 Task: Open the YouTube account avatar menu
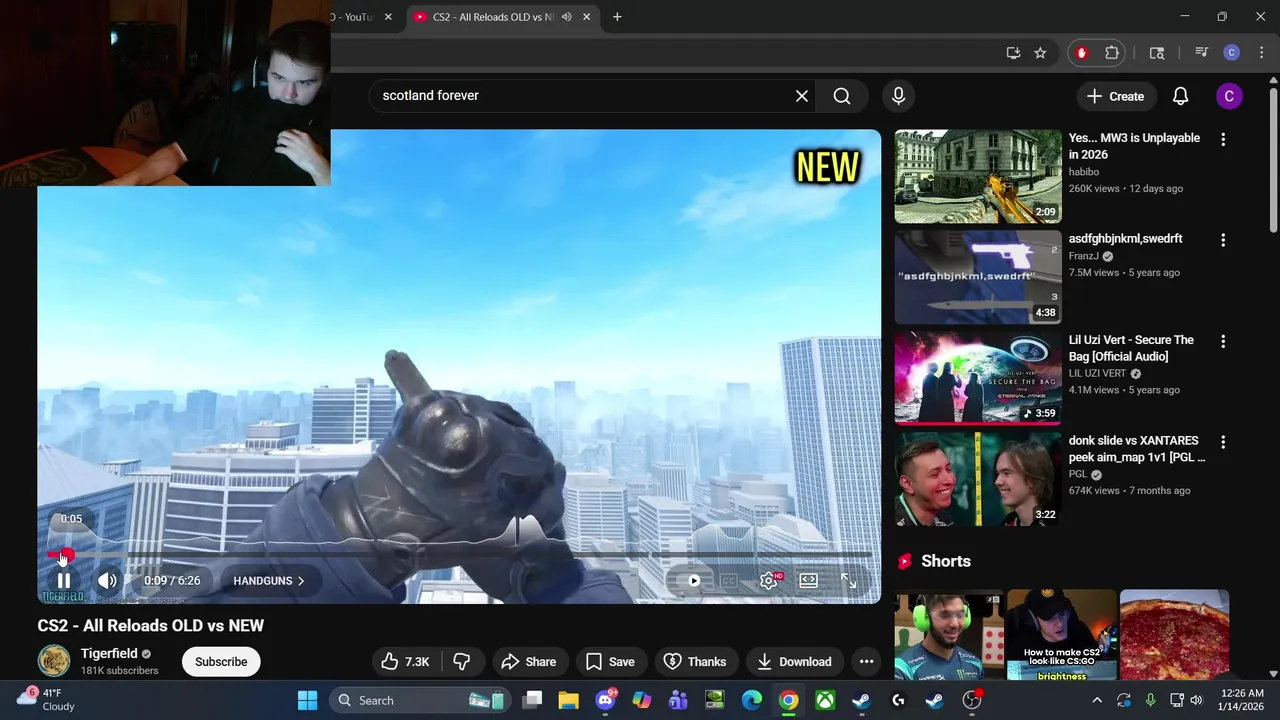coord(1229,96)
